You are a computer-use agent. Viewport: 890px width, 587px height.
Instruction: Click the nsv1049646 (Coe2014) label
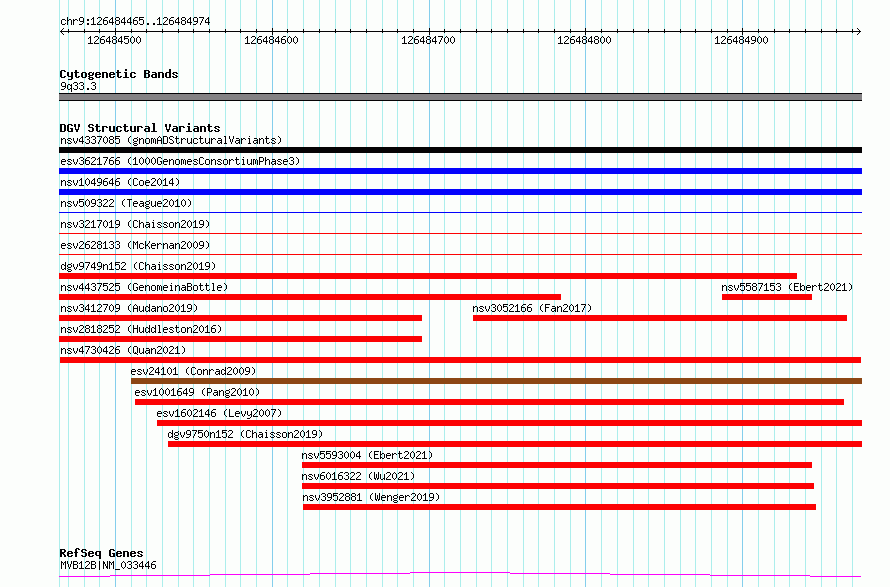click(120, 182)
